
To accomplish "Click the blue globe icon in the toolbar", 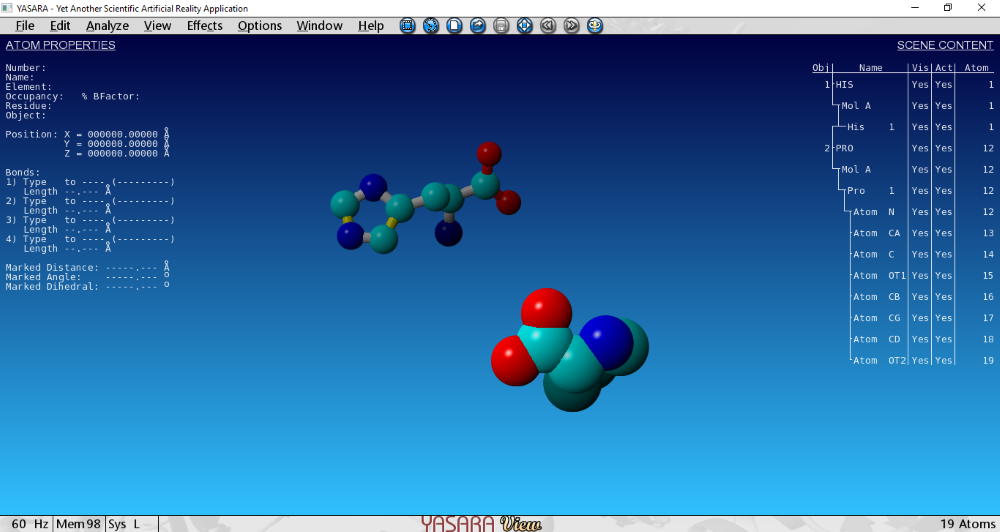I will click(431, 26).
